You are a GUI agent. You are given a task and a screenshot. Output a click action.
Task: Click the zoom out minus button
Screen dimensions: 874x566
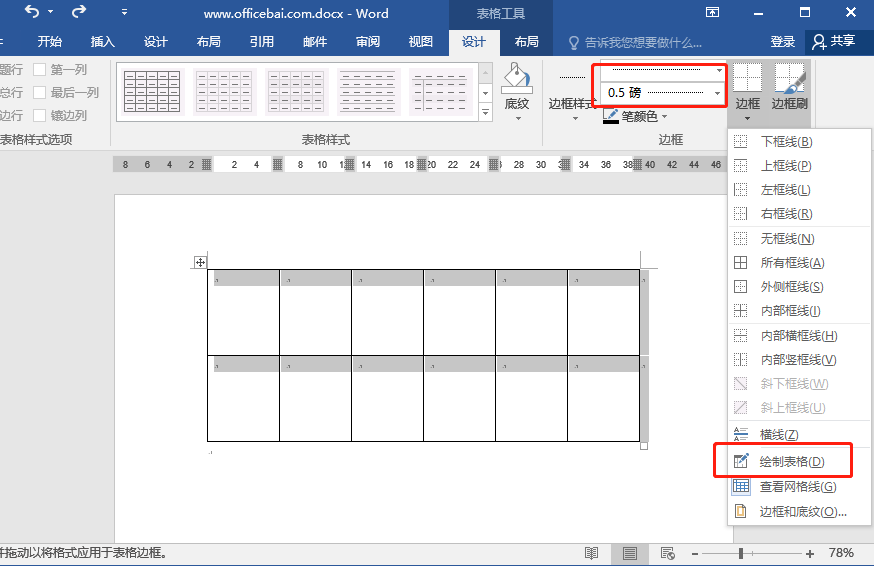pos(695,554)
